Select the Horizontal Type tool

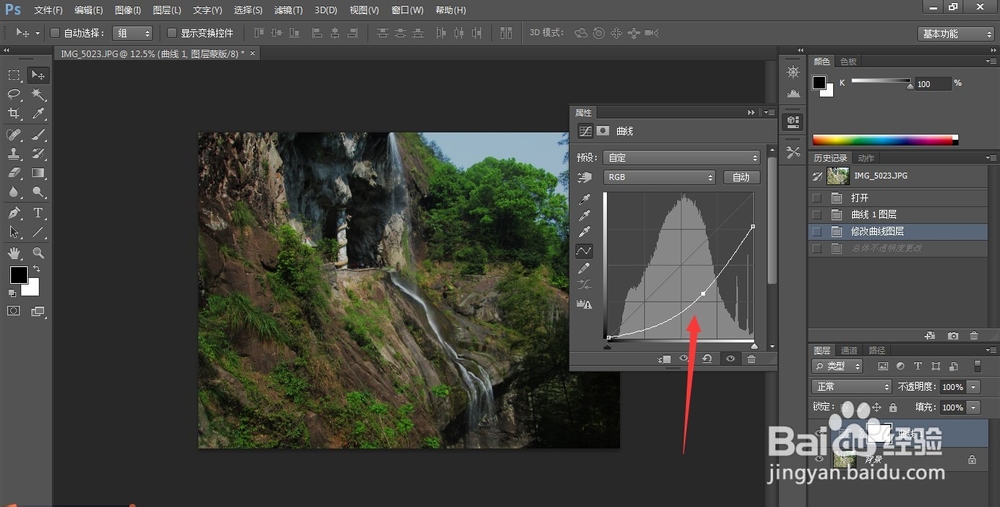tap(38, 213)
